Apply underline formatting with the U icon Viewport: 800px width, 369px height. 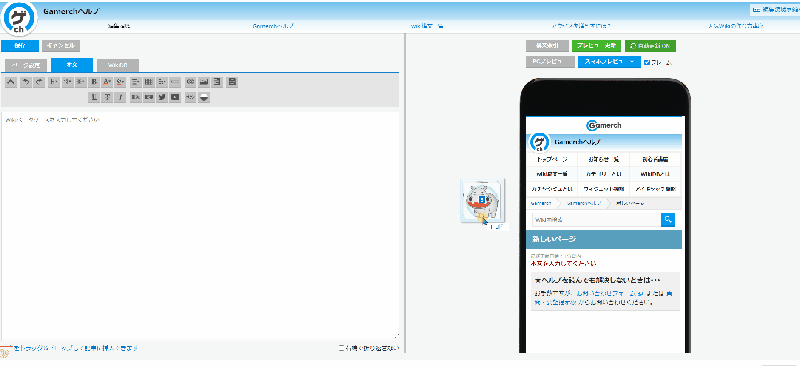[94, 97]
